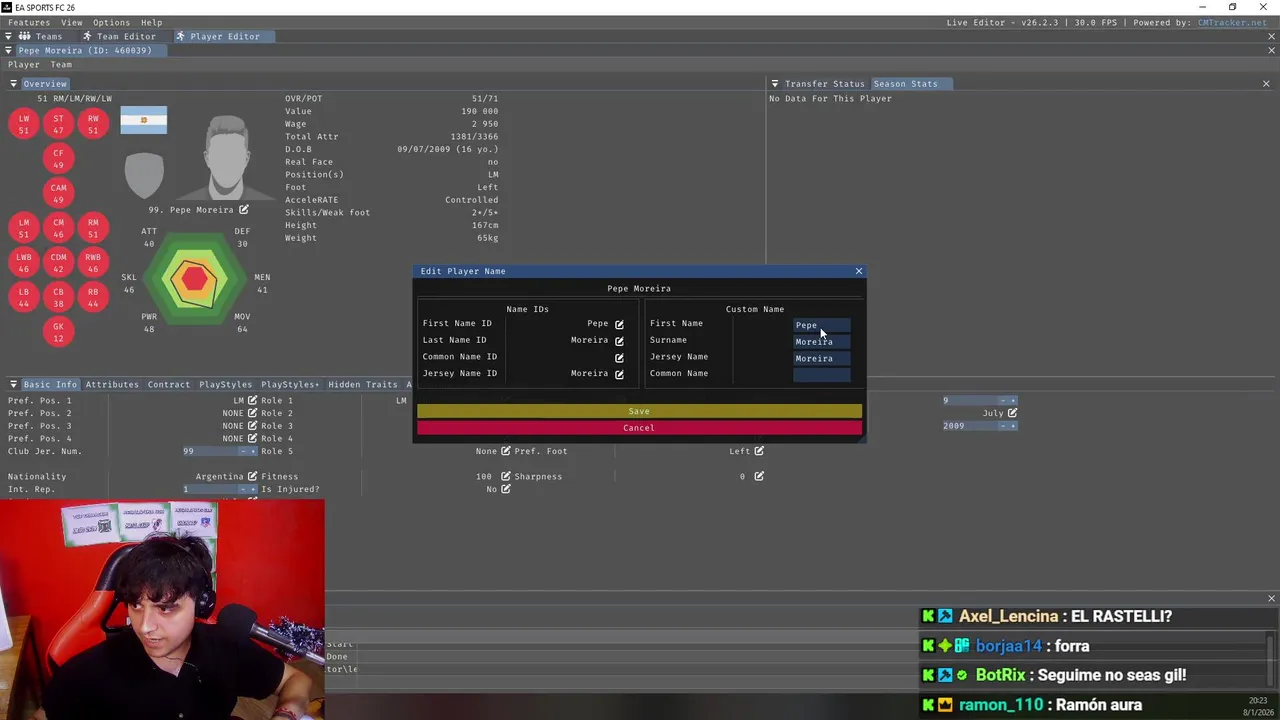Viewport: 1280px width, 720px height.
Task: Switch to the Teams tab
Action: point(41,36)
